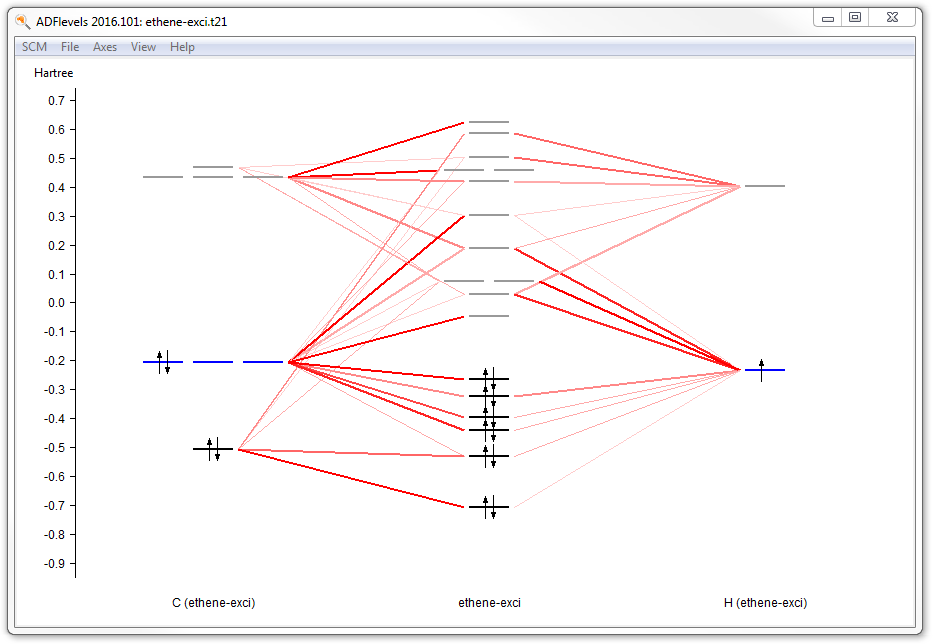Open the View menu
Screen dimensions: 933x644
(x=143, y=47)
